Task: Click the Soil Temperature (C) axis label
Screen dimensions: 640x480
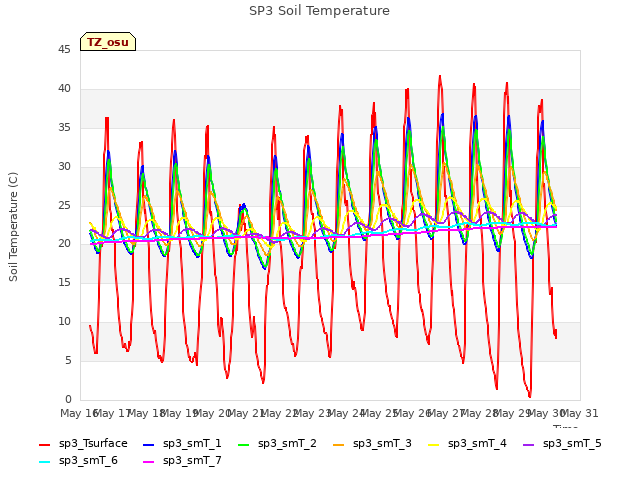Action: 13,227
